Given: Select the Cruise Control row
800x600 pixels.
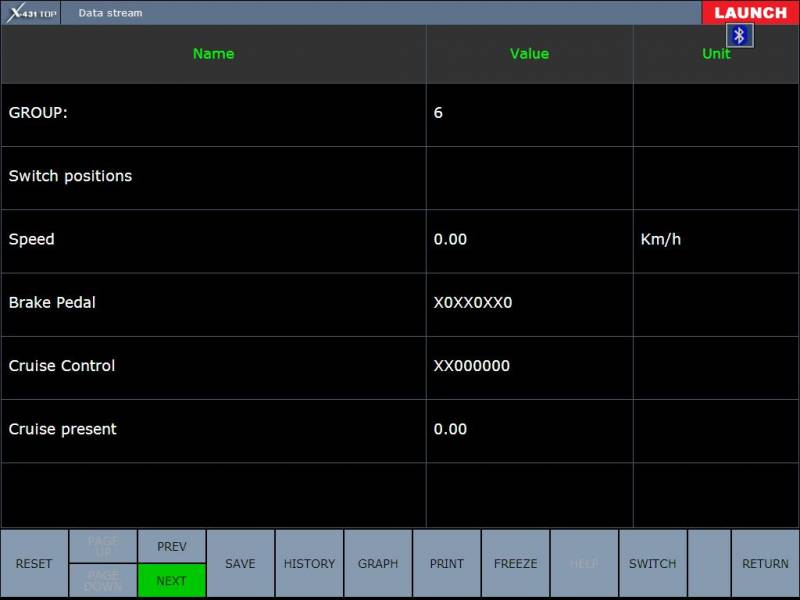Looking at the screenshot, I should tap(213, 366).
